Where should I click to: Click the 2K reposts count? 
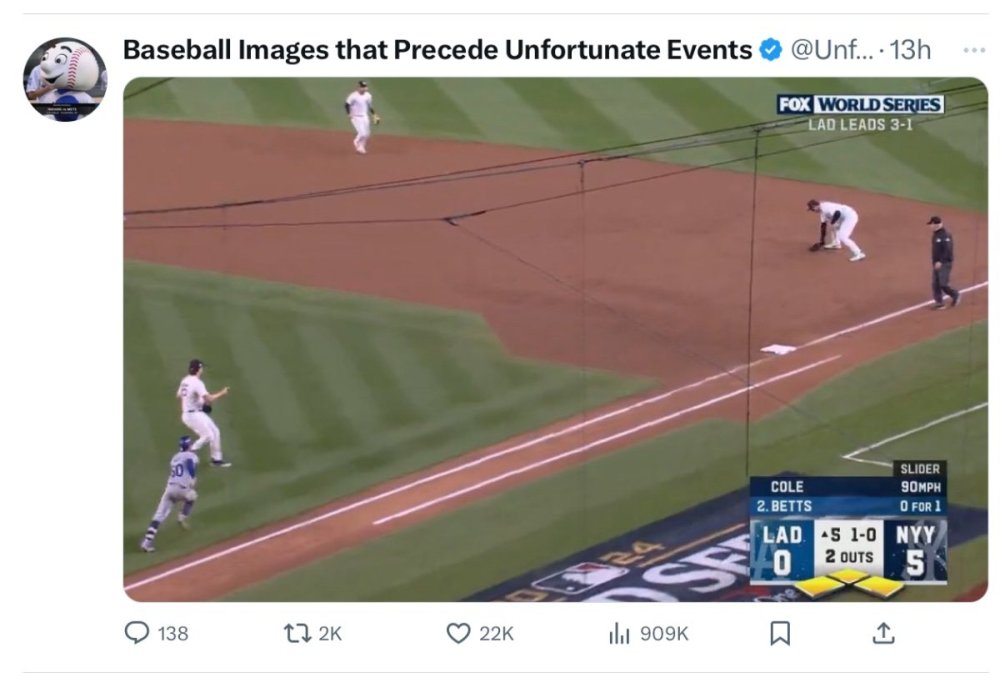(329, 633)
